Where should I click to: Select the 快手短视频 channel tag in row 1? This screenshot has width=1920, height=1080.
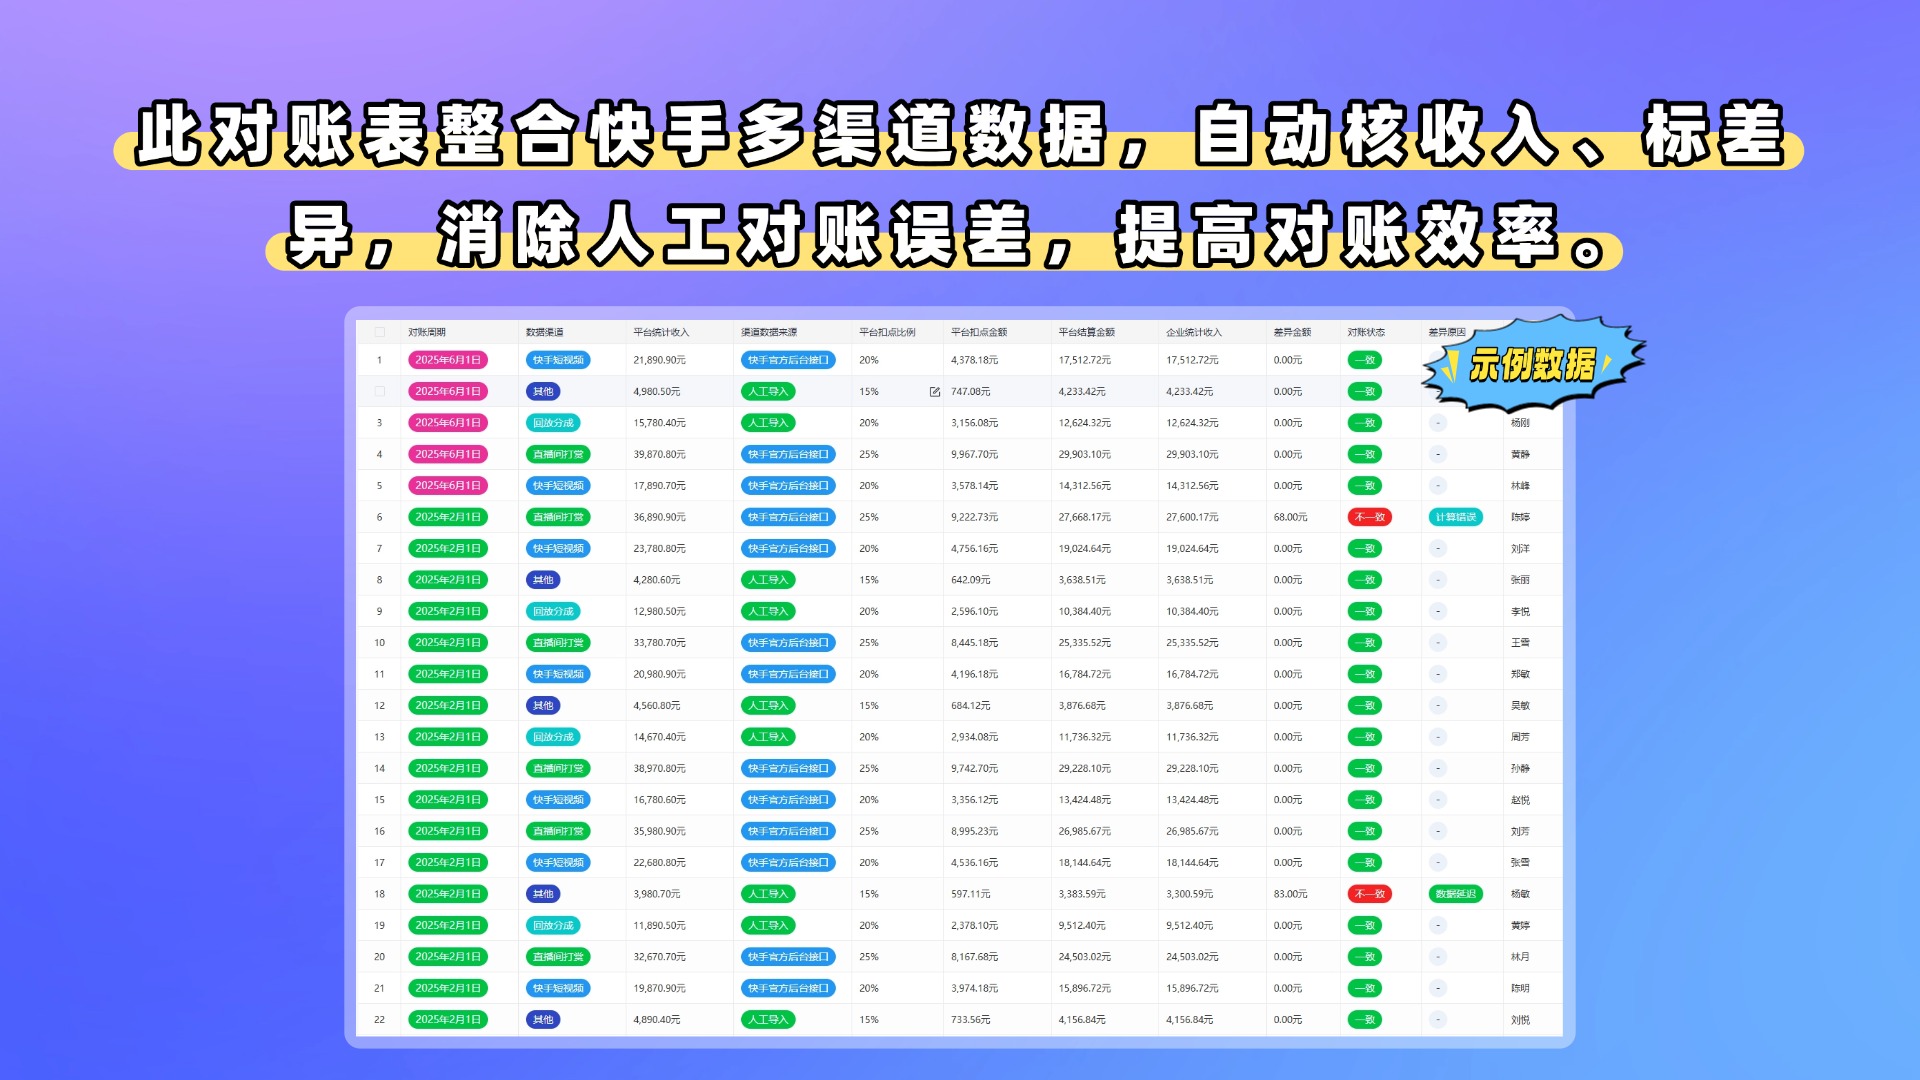pos(558,360)
